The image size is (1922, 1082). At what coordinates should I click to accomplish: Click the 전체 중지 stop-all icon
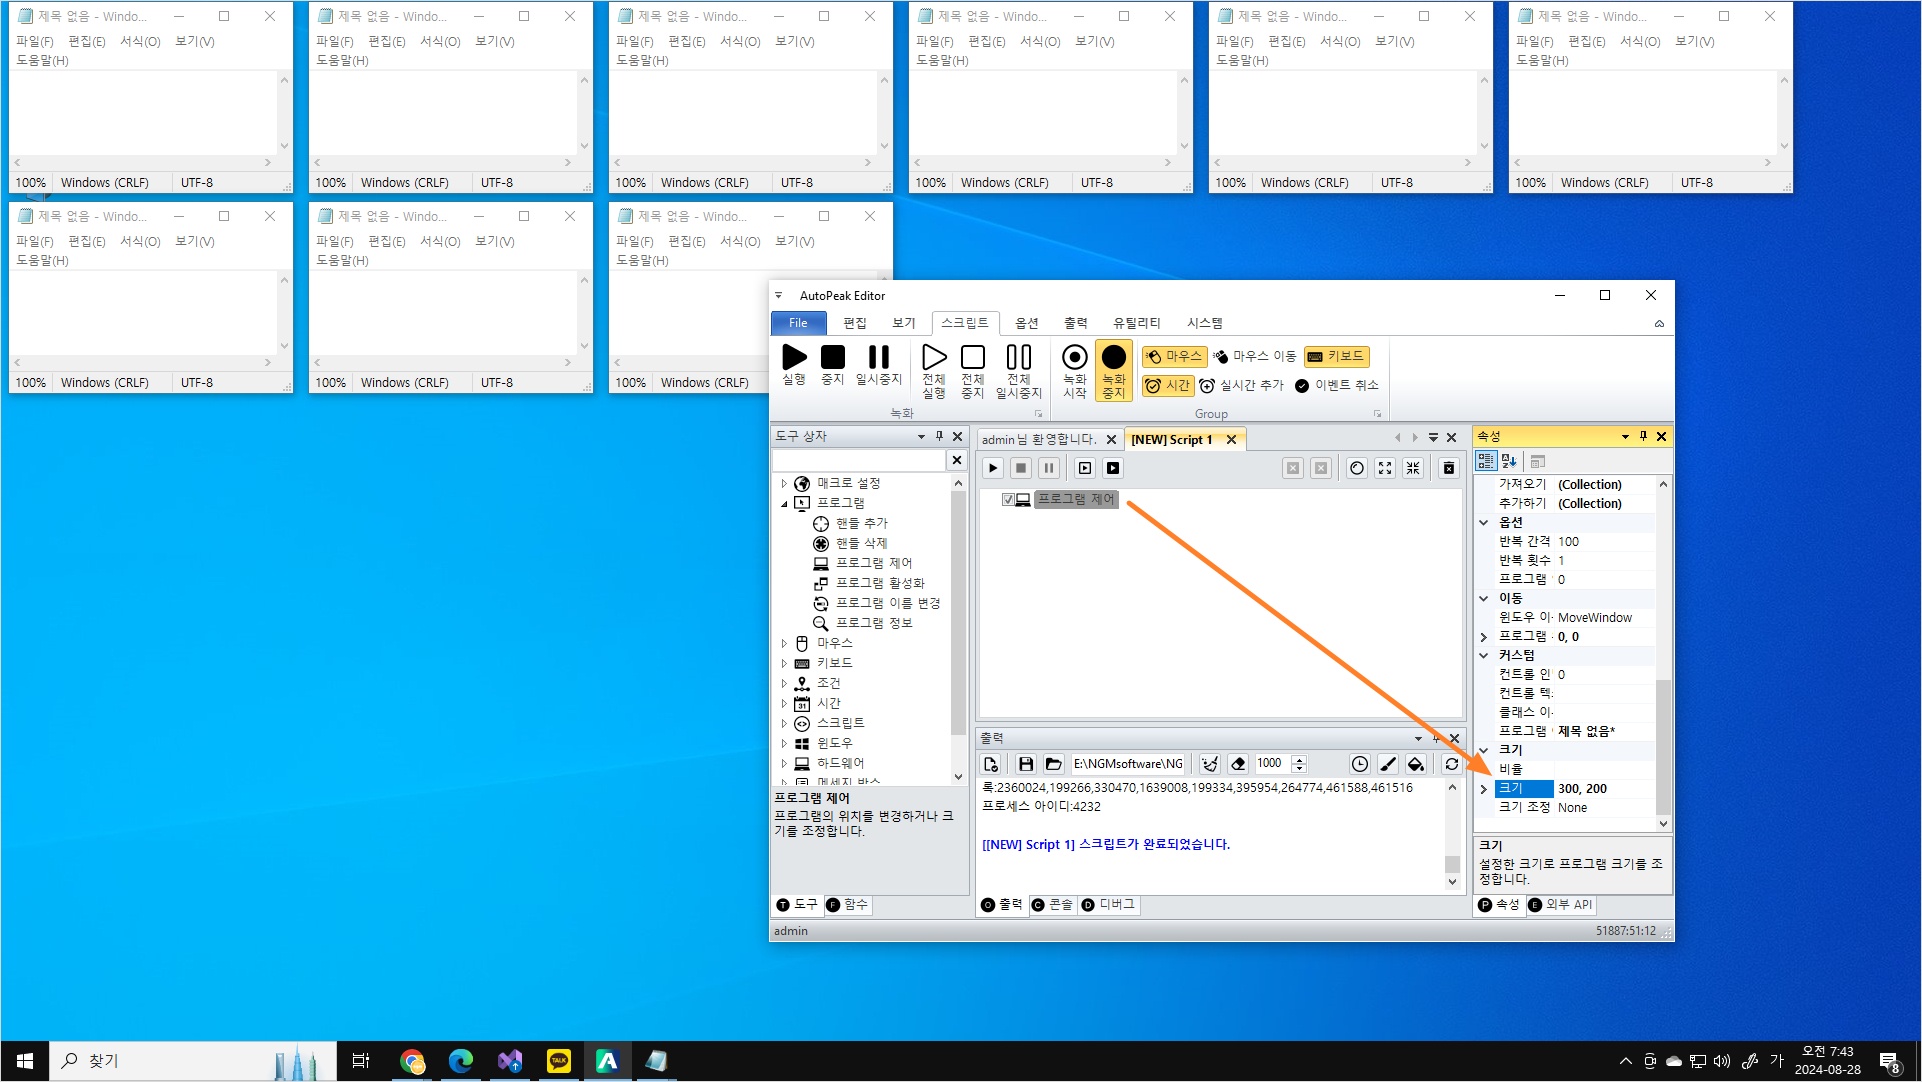pos(972,358)
